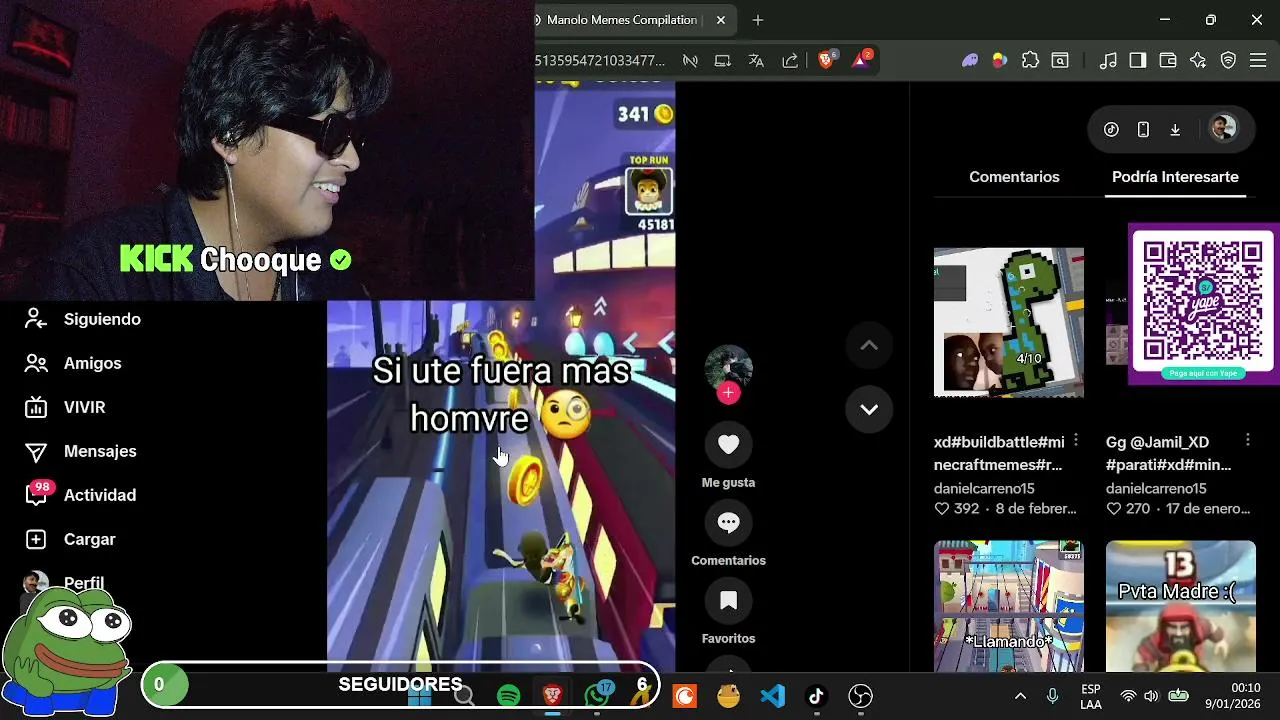The image size is (1280, 720).
Task: Switch to the Comentarios tab
Action: click(x=1014, y=177)
